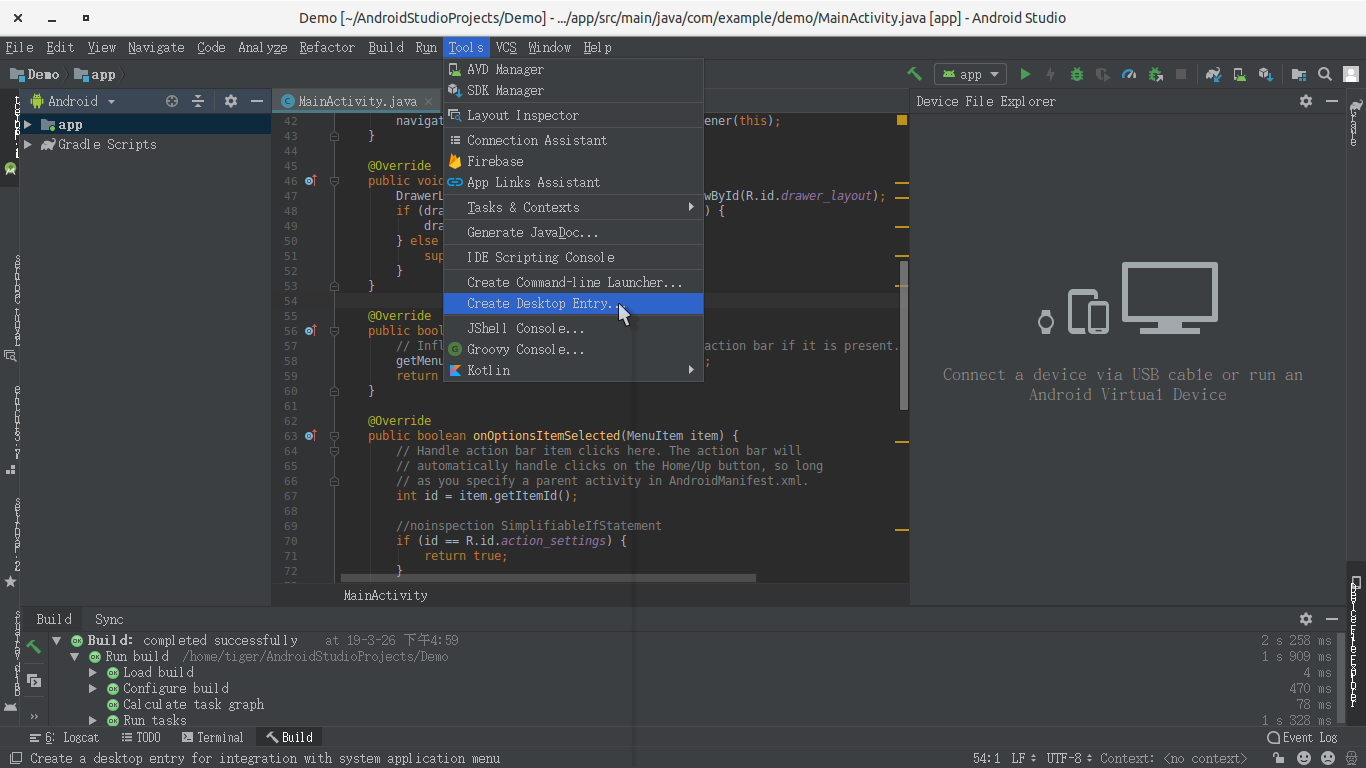The width and height of the screenshot is (1366, 768).
Task: Open Device File Explorer settings gear
Action: coord(1306,101)
